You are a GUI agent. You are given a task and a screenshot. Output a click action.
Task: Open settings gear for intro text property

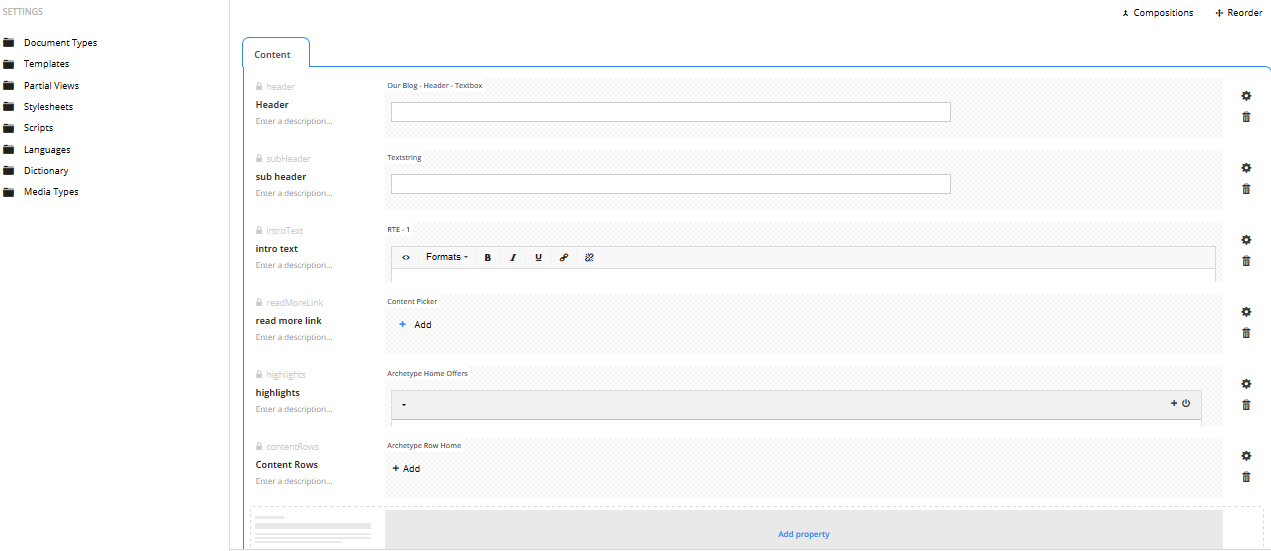(x=1246, y=240)
